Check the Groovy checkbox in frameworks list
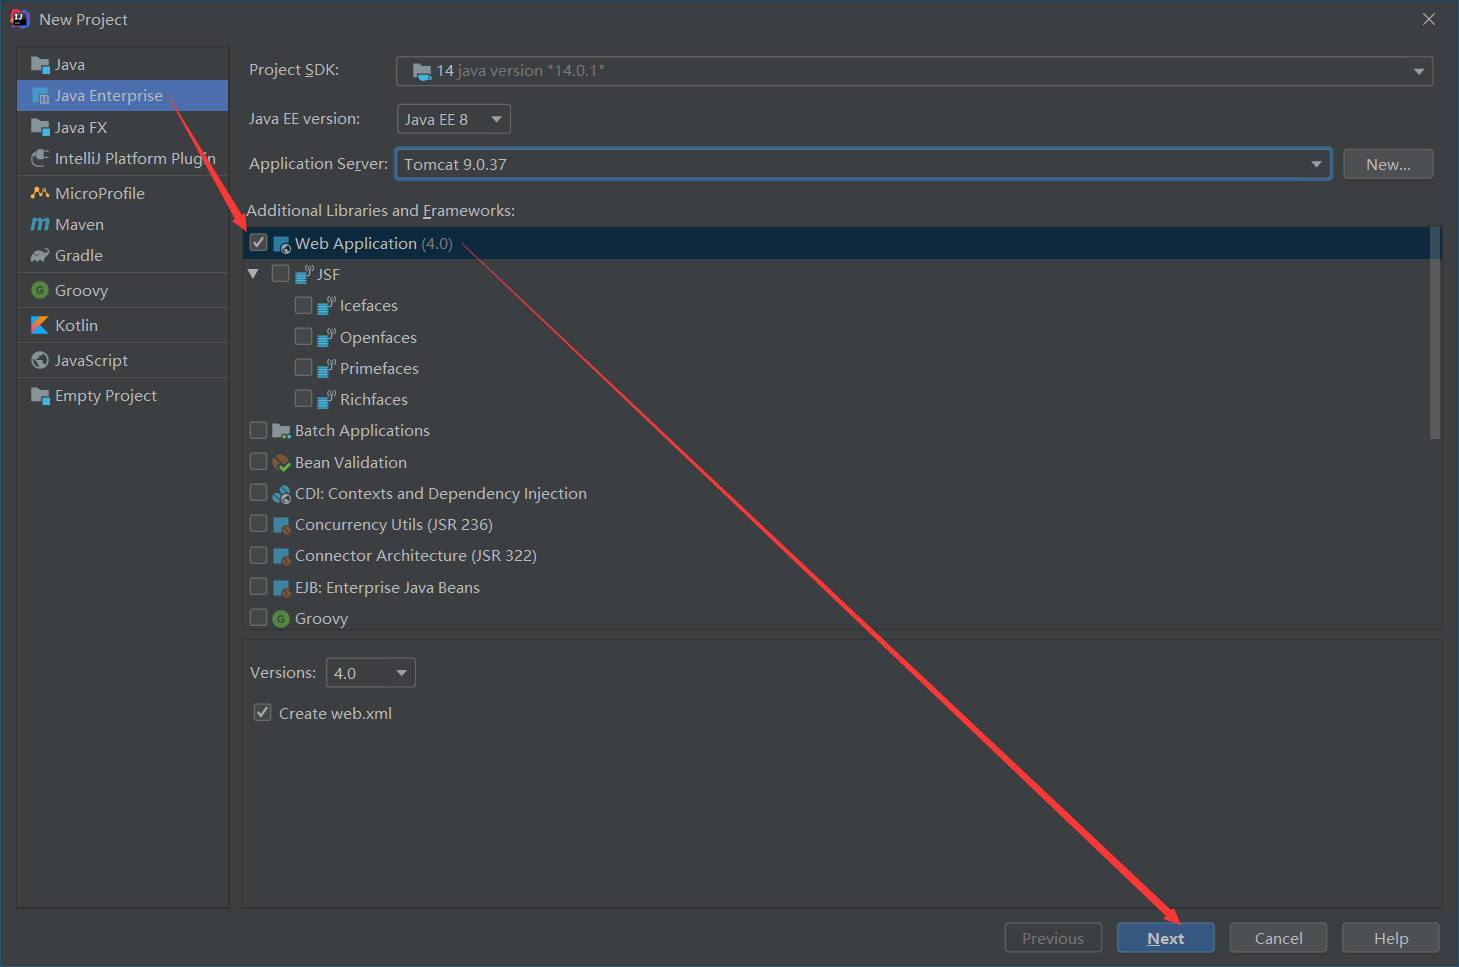The width and height of the screenshot is (1459, 967). pos(259,618)
